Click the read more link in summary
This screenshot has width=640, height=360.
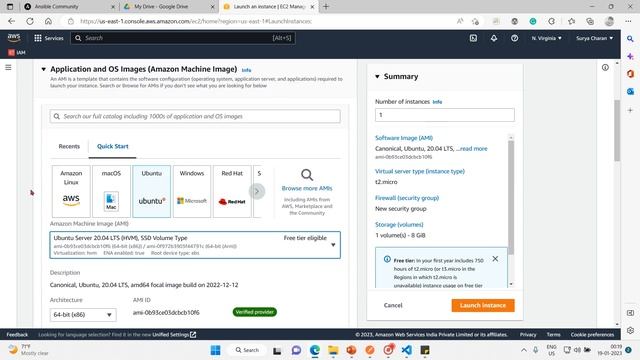pyautogui.click(x=473, y=149)
